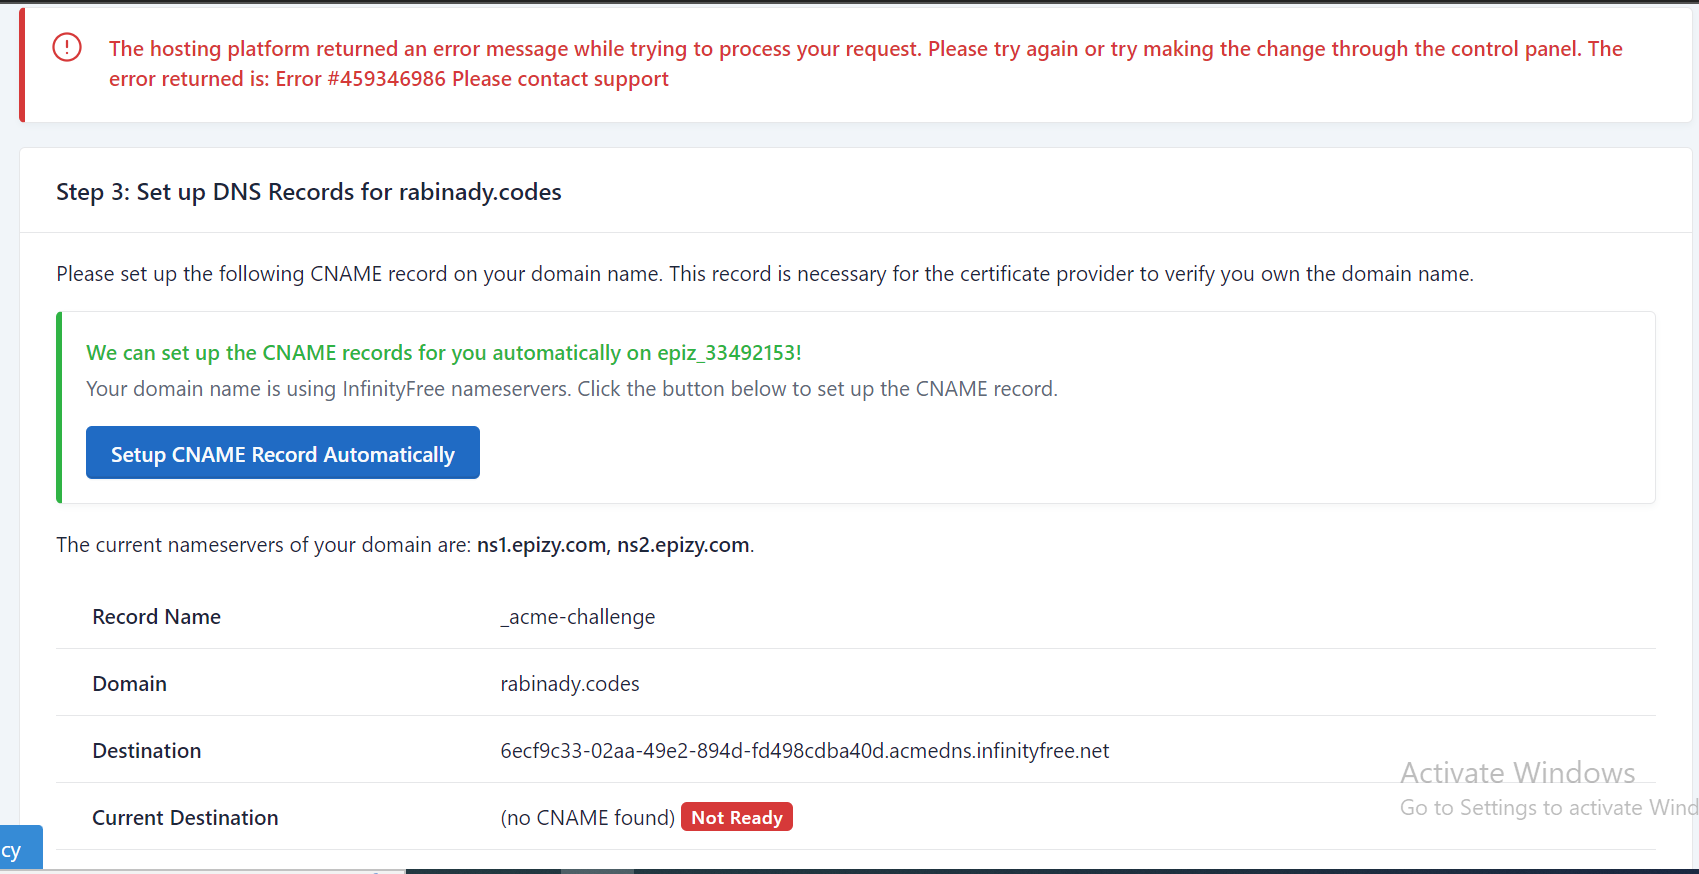Click the Record Name row label
The width and height of the screenshot is (1699, 874).
[x=156, y=617]
